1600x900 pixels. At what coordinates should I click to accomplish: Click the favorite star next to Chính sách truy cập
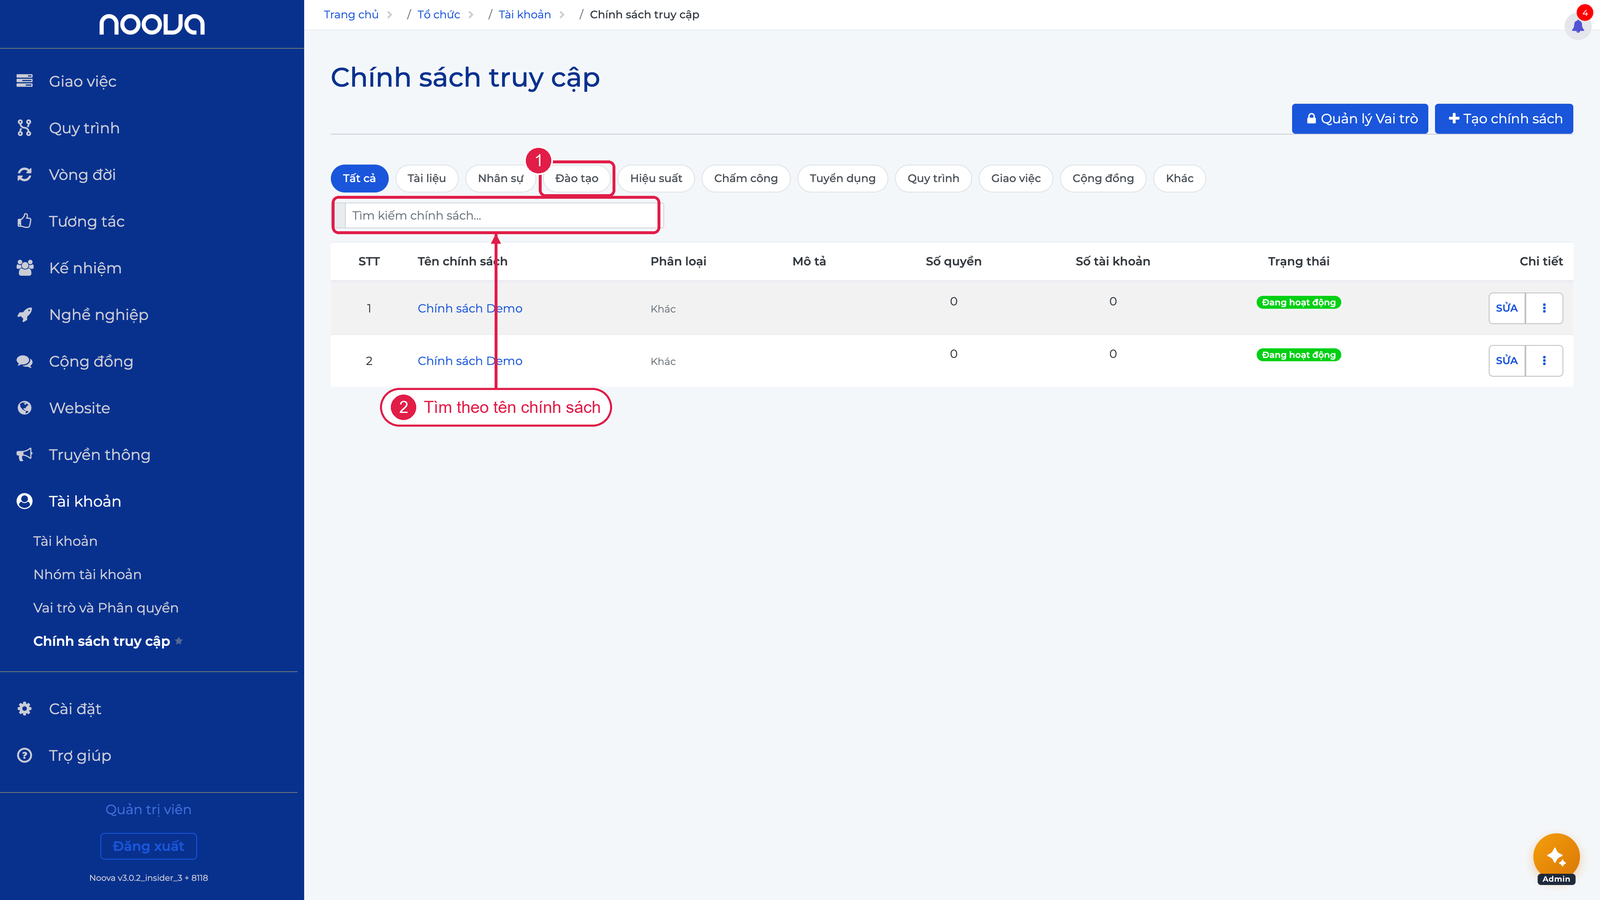[x=179, y=641]
